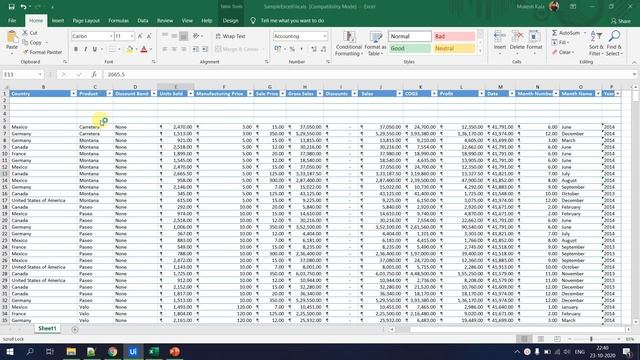Toggle italic formatting

[x=85, y=49]
